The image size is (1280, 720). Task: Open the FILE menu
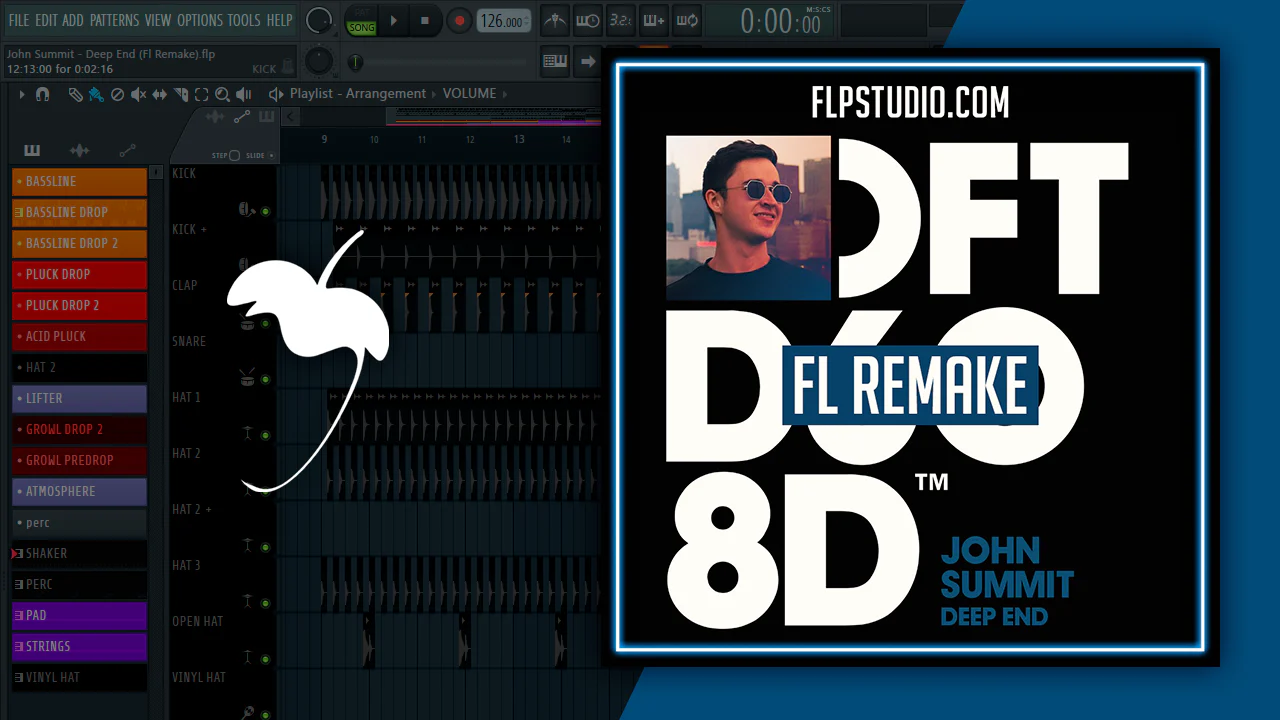pyautogui.click(x=19, y=20)
